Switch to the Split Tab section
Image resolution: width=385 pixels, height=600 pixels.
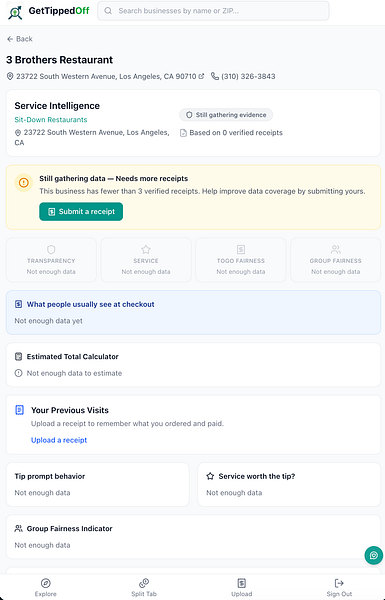(144, 587)
